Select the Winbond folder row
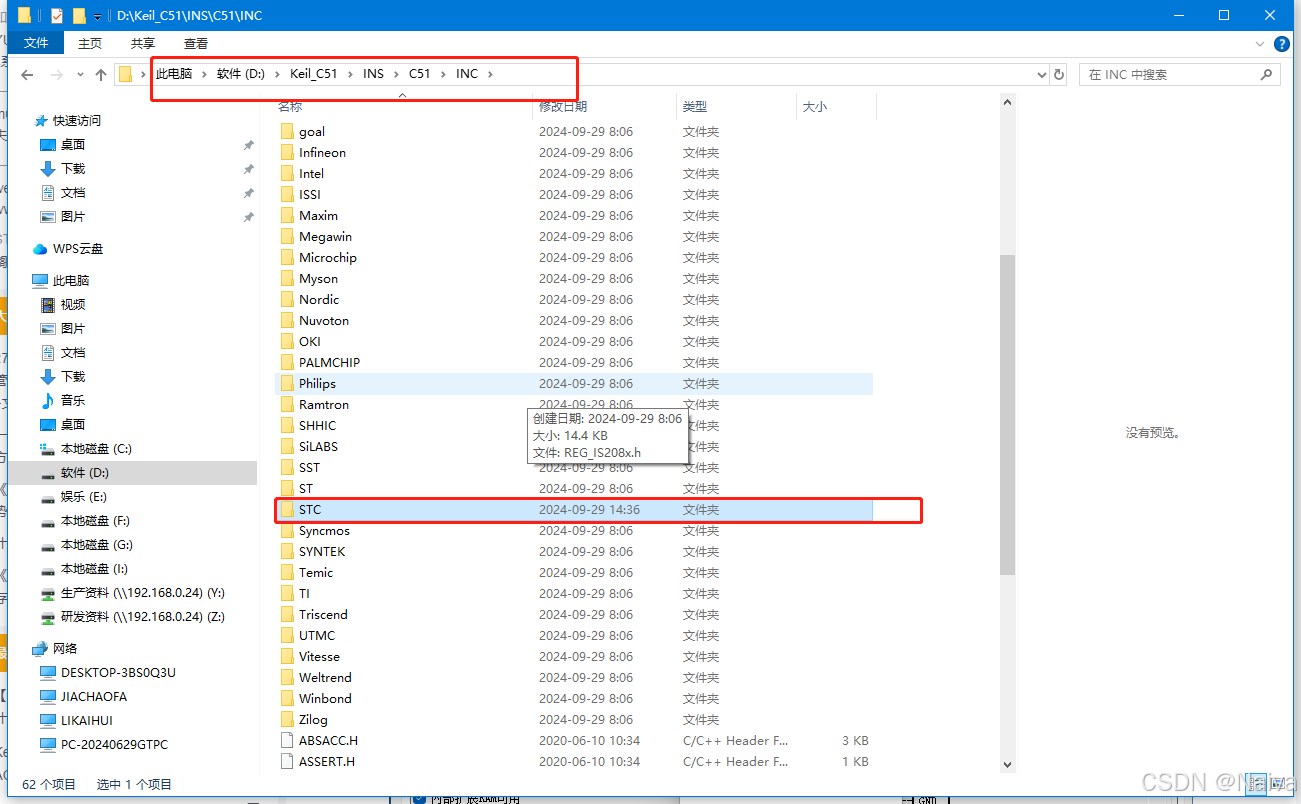This screenshot has width=1301, height=804. click(574, 698)
